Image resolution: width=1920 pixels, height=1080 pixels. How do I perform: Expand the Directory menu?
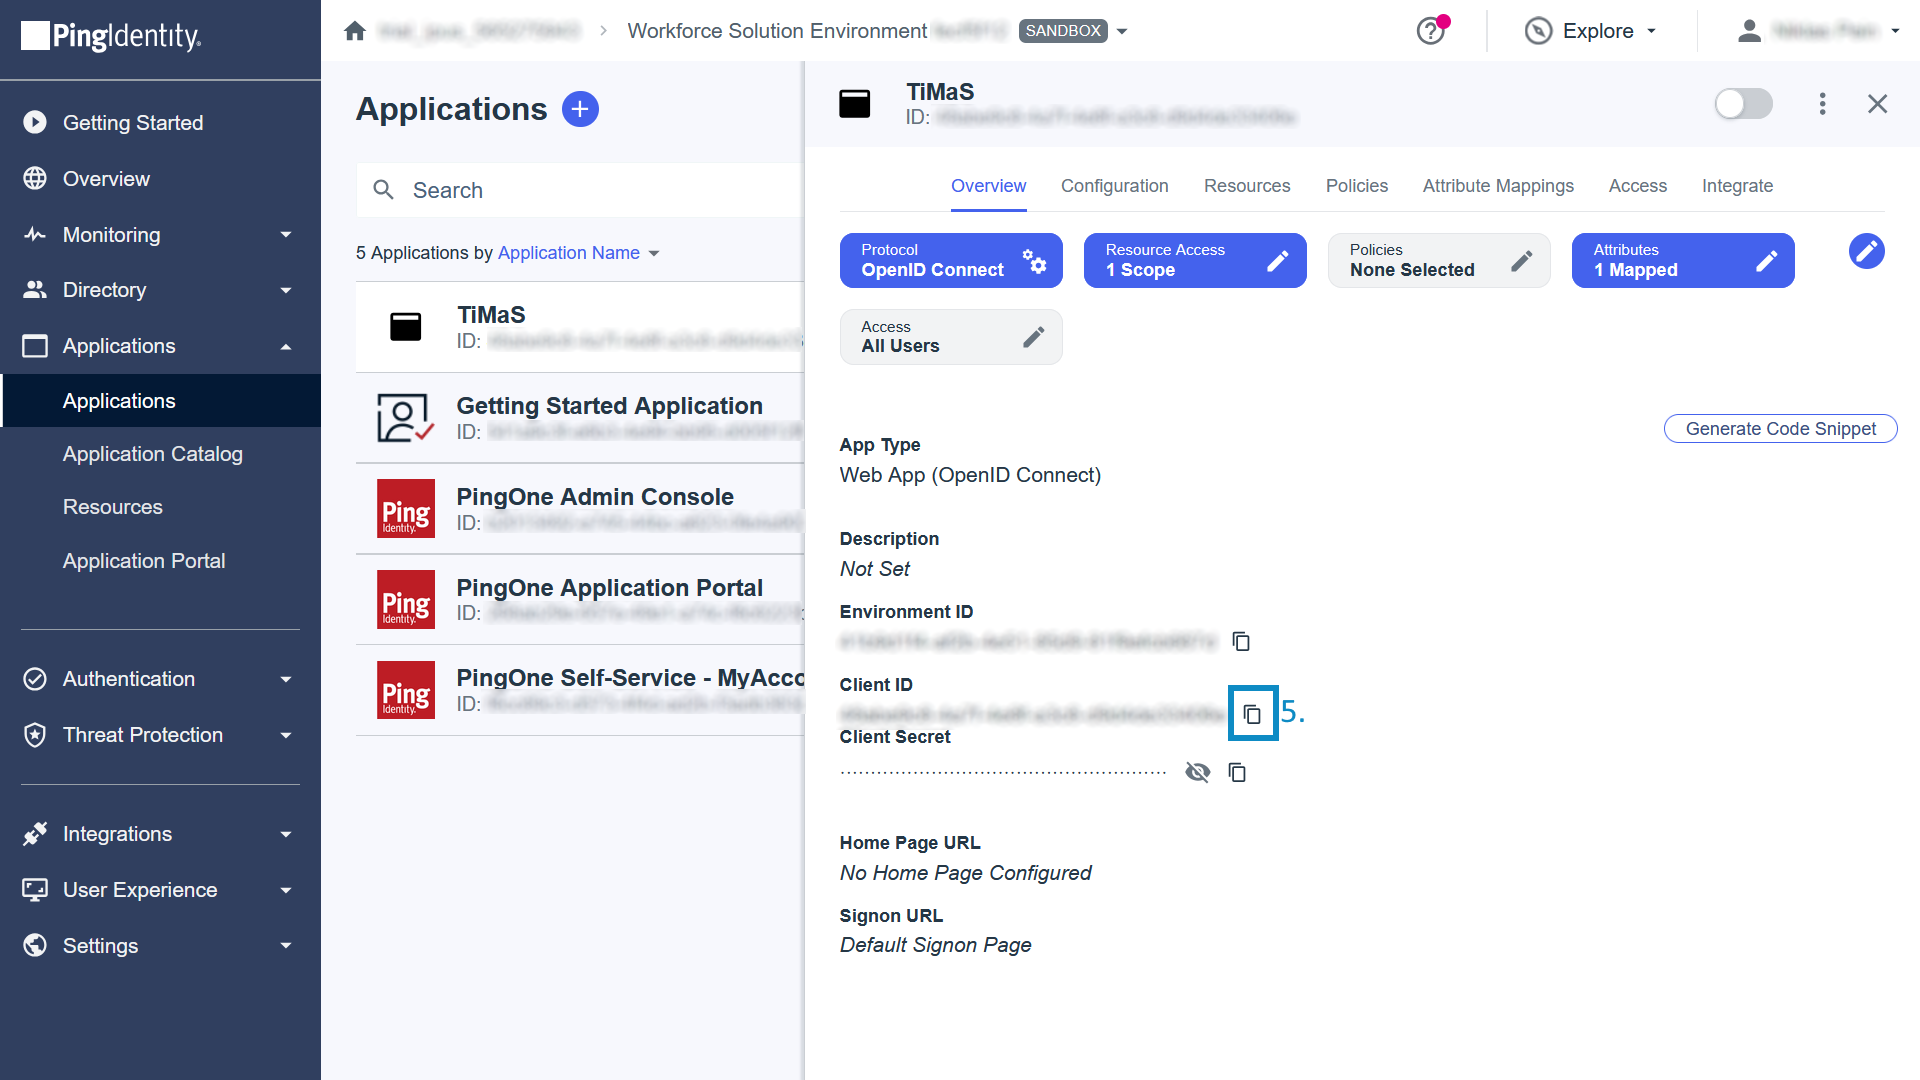(286, 290)
